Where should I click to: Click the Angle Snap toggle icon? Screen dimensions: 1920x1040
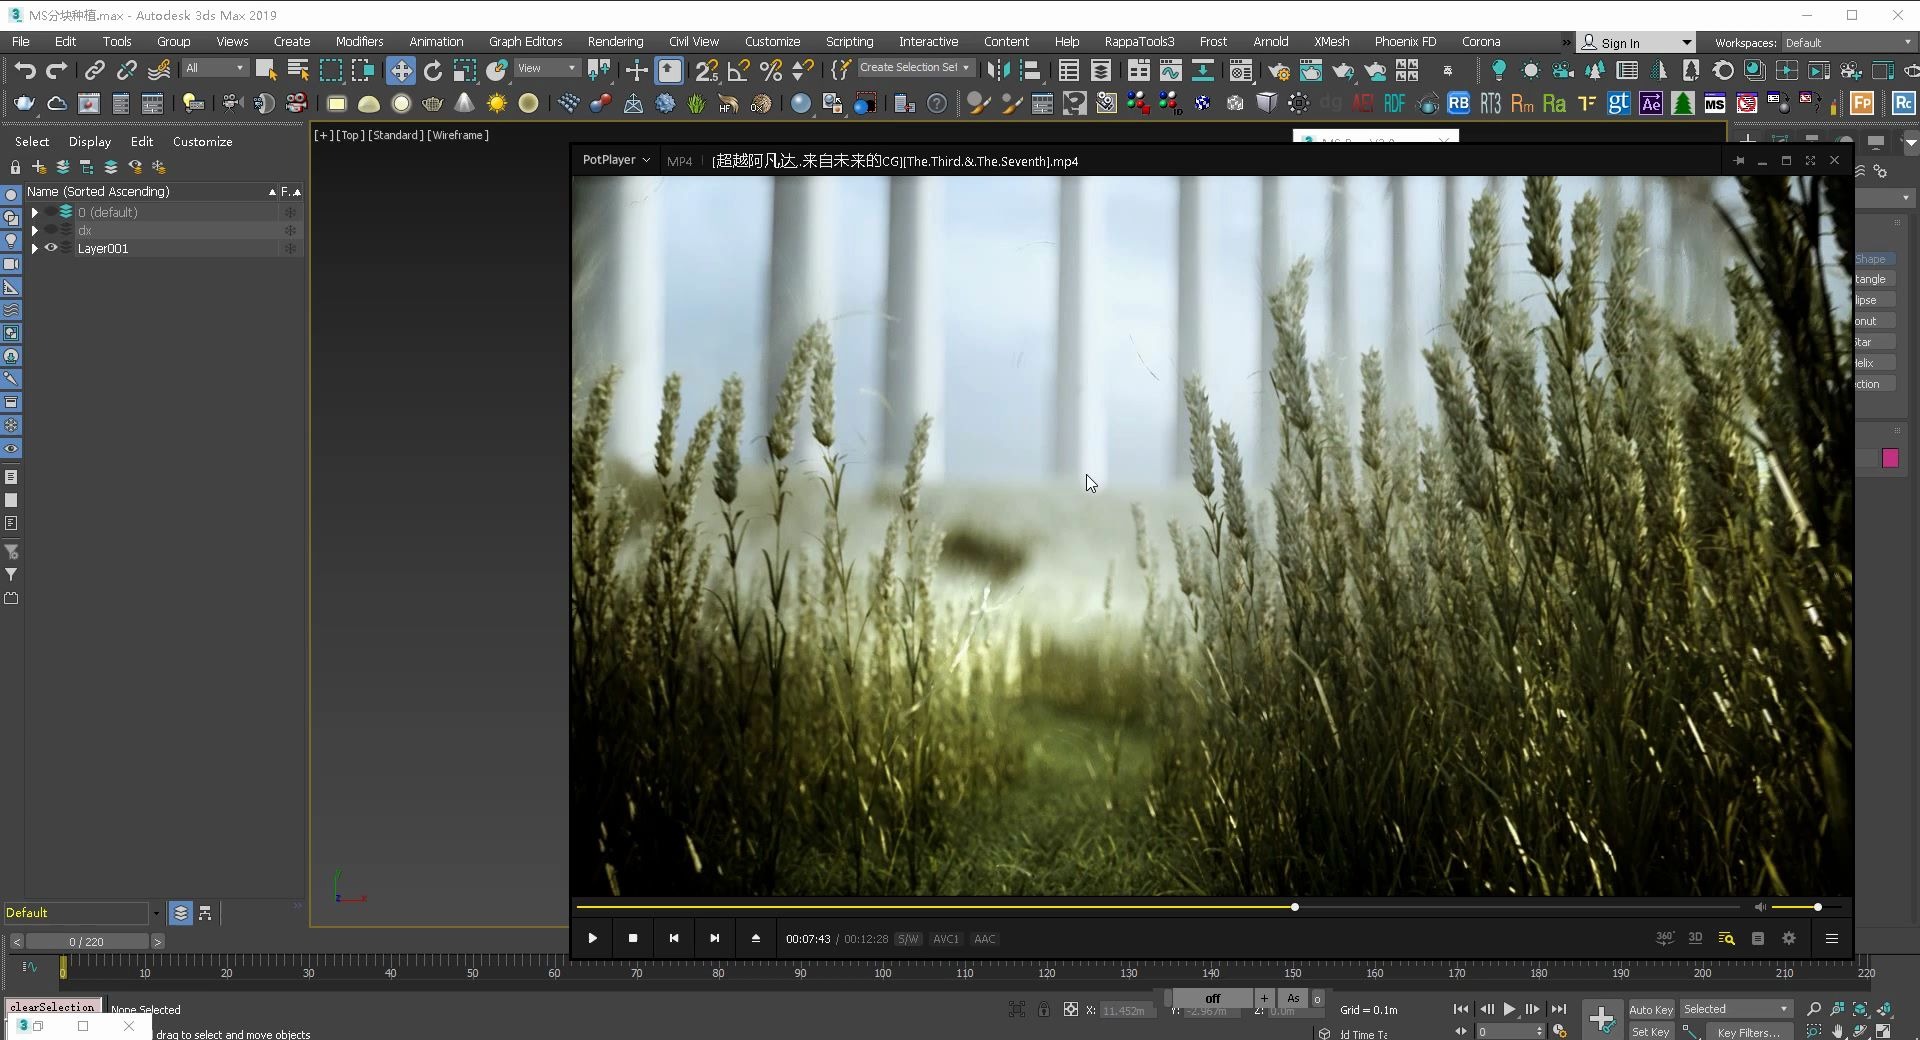click(739, 70)
